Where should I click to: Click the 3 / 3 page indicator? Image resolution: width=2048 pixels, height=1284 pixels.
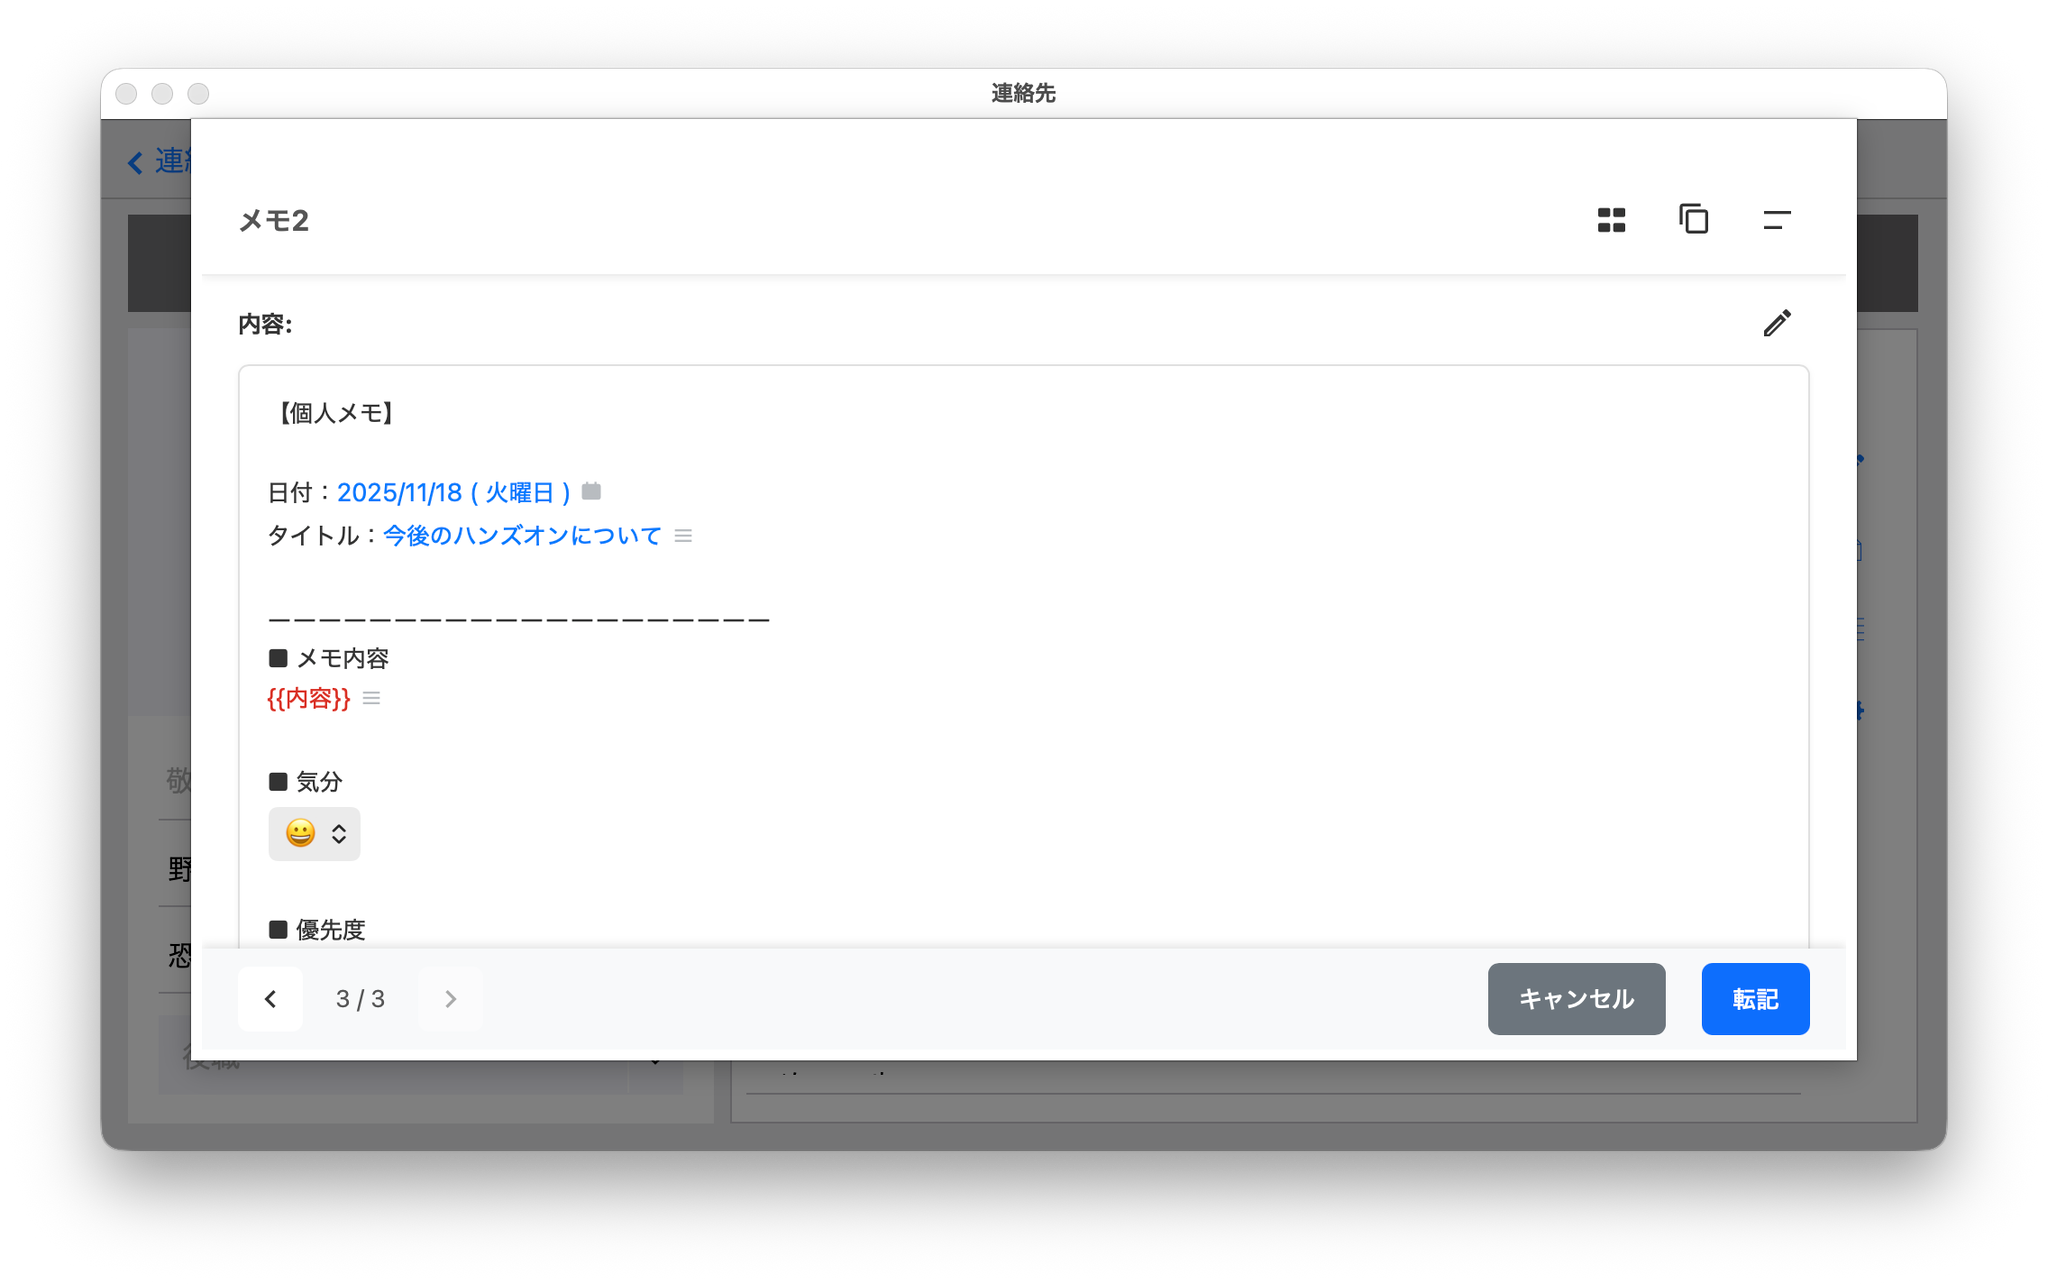[x=360, y=999]
